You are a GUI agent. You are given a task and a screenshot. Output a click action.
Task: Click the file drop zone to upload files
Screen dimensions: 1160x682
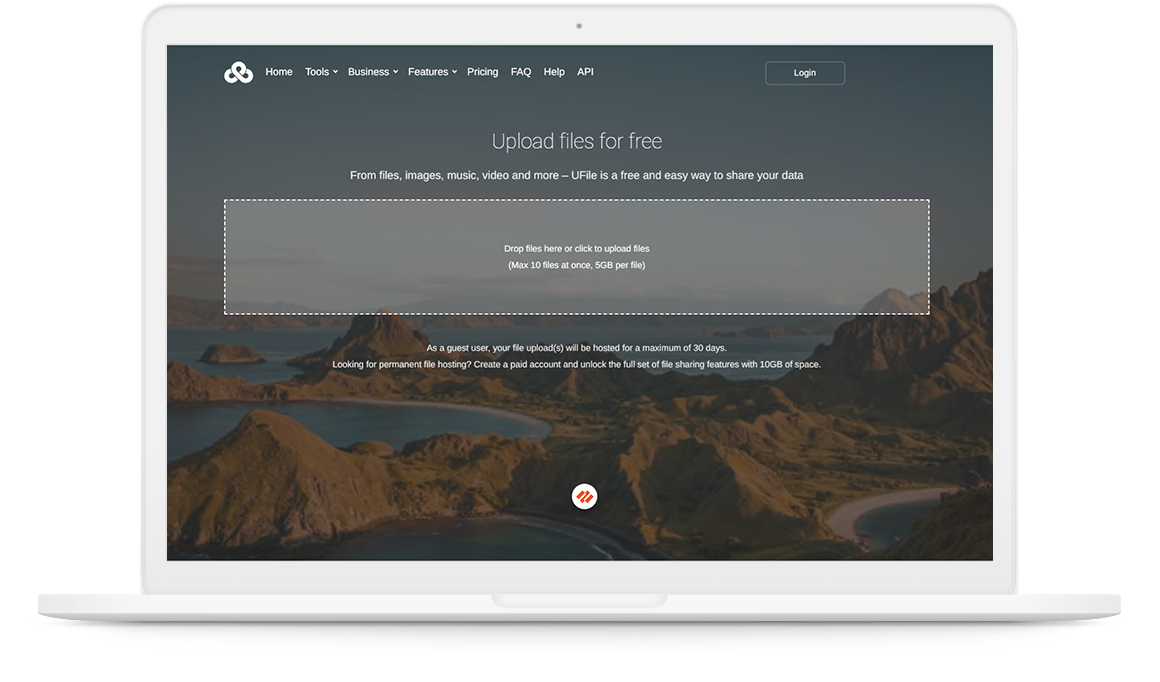577,256
